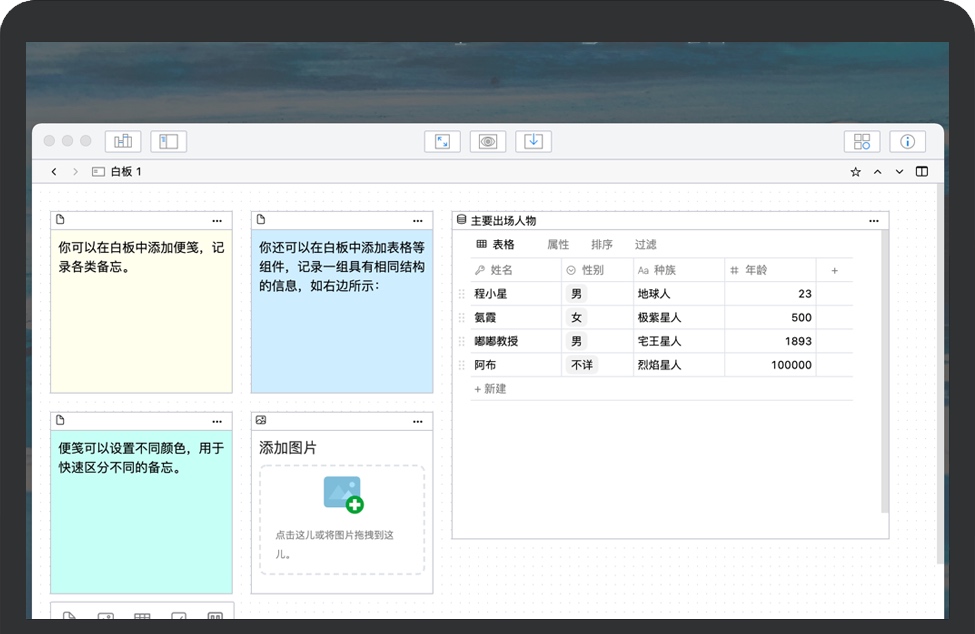Open more options on the yellow sticky note
The image size is (975, 634).
[x=217, y=221]
